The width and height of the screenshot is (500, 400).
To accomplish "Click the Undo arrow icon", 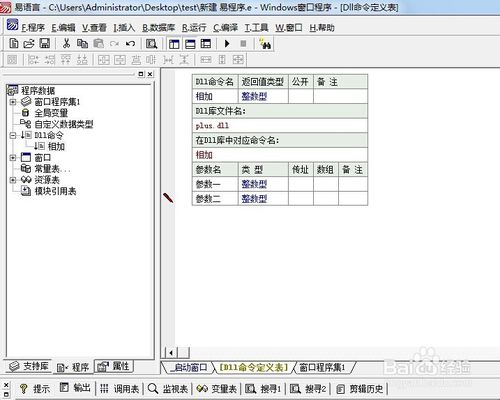I will (x=131, y=44).
